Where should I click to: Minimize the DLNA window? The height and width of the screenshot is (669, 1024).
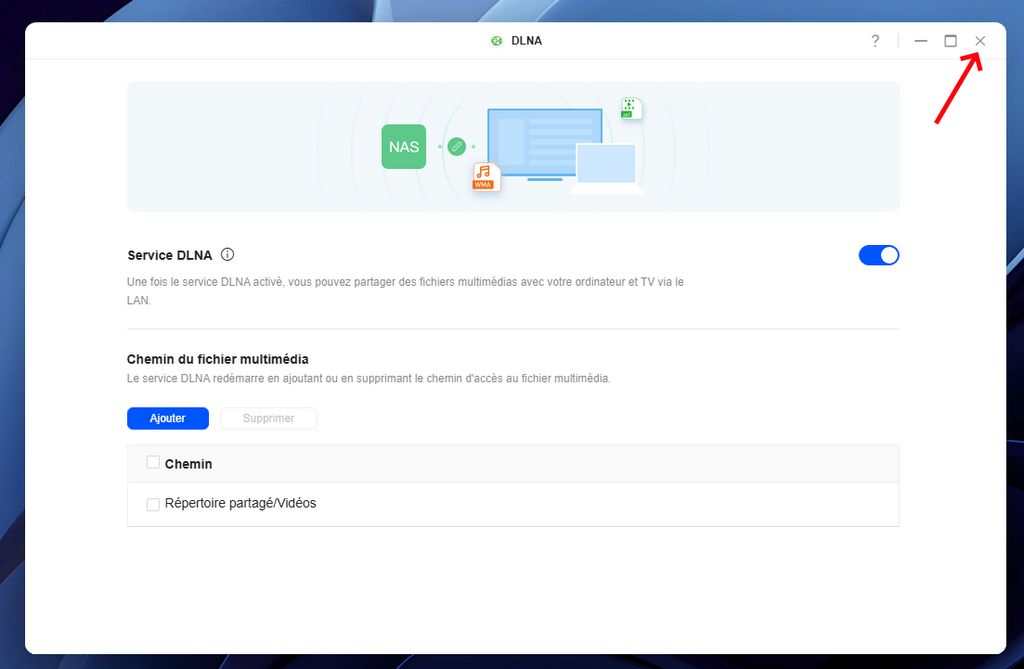pyautogui.click(x=921, y=41)
